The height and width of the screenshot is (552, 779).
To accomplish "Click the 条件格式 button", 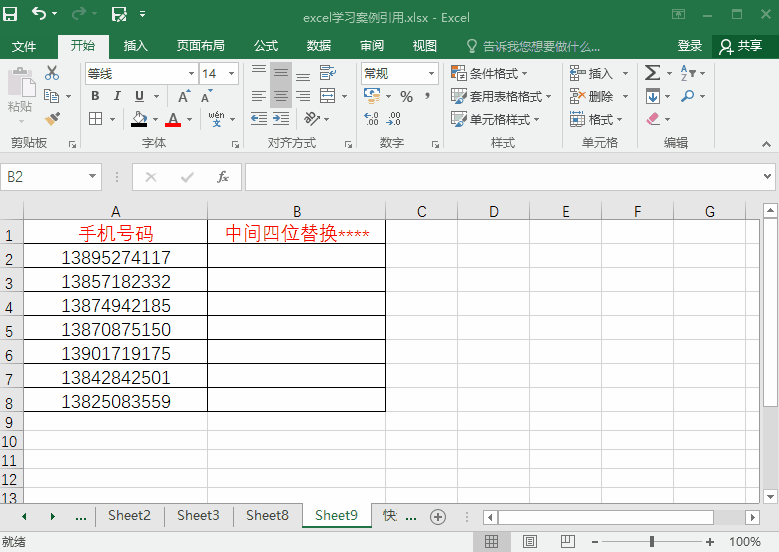I will pyautogui.click(x=489, y=73).
